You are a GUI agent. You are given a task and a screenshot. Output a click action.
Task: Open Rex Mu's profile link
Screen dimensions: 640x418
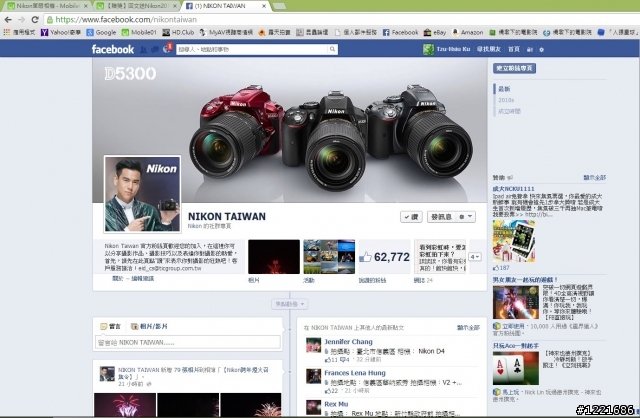pyautogui.click(x=336, y=404)
